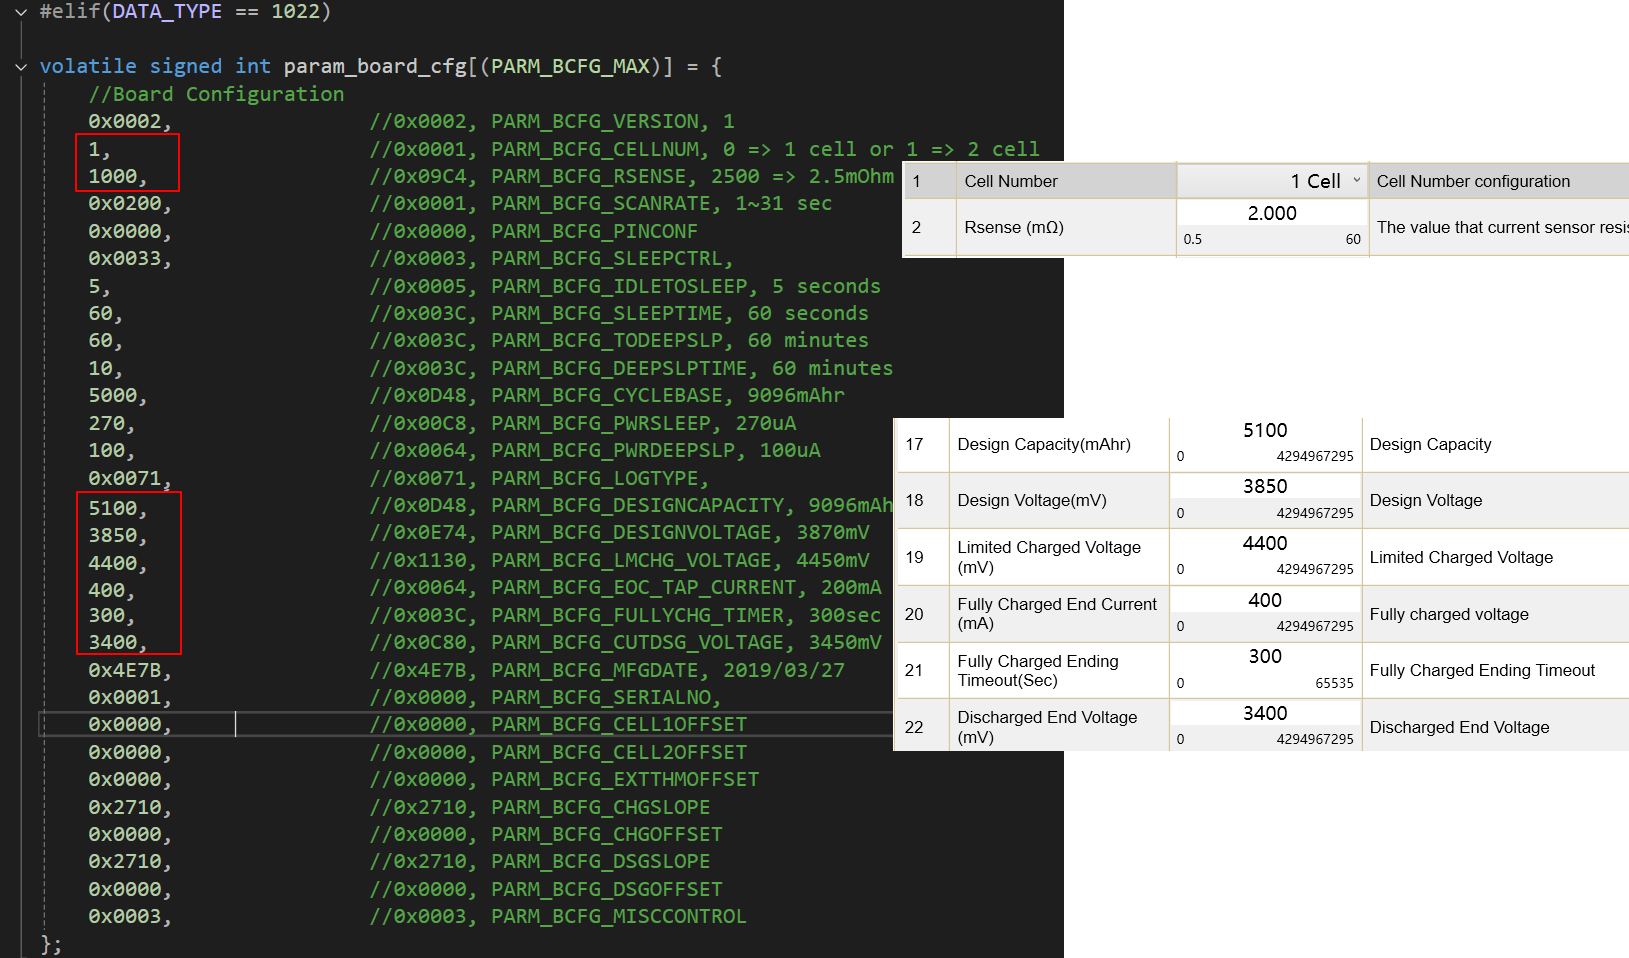Click code value 0x0200 on the SCANRATE line
Screen dimensions: 1629x958
(124, 203)
